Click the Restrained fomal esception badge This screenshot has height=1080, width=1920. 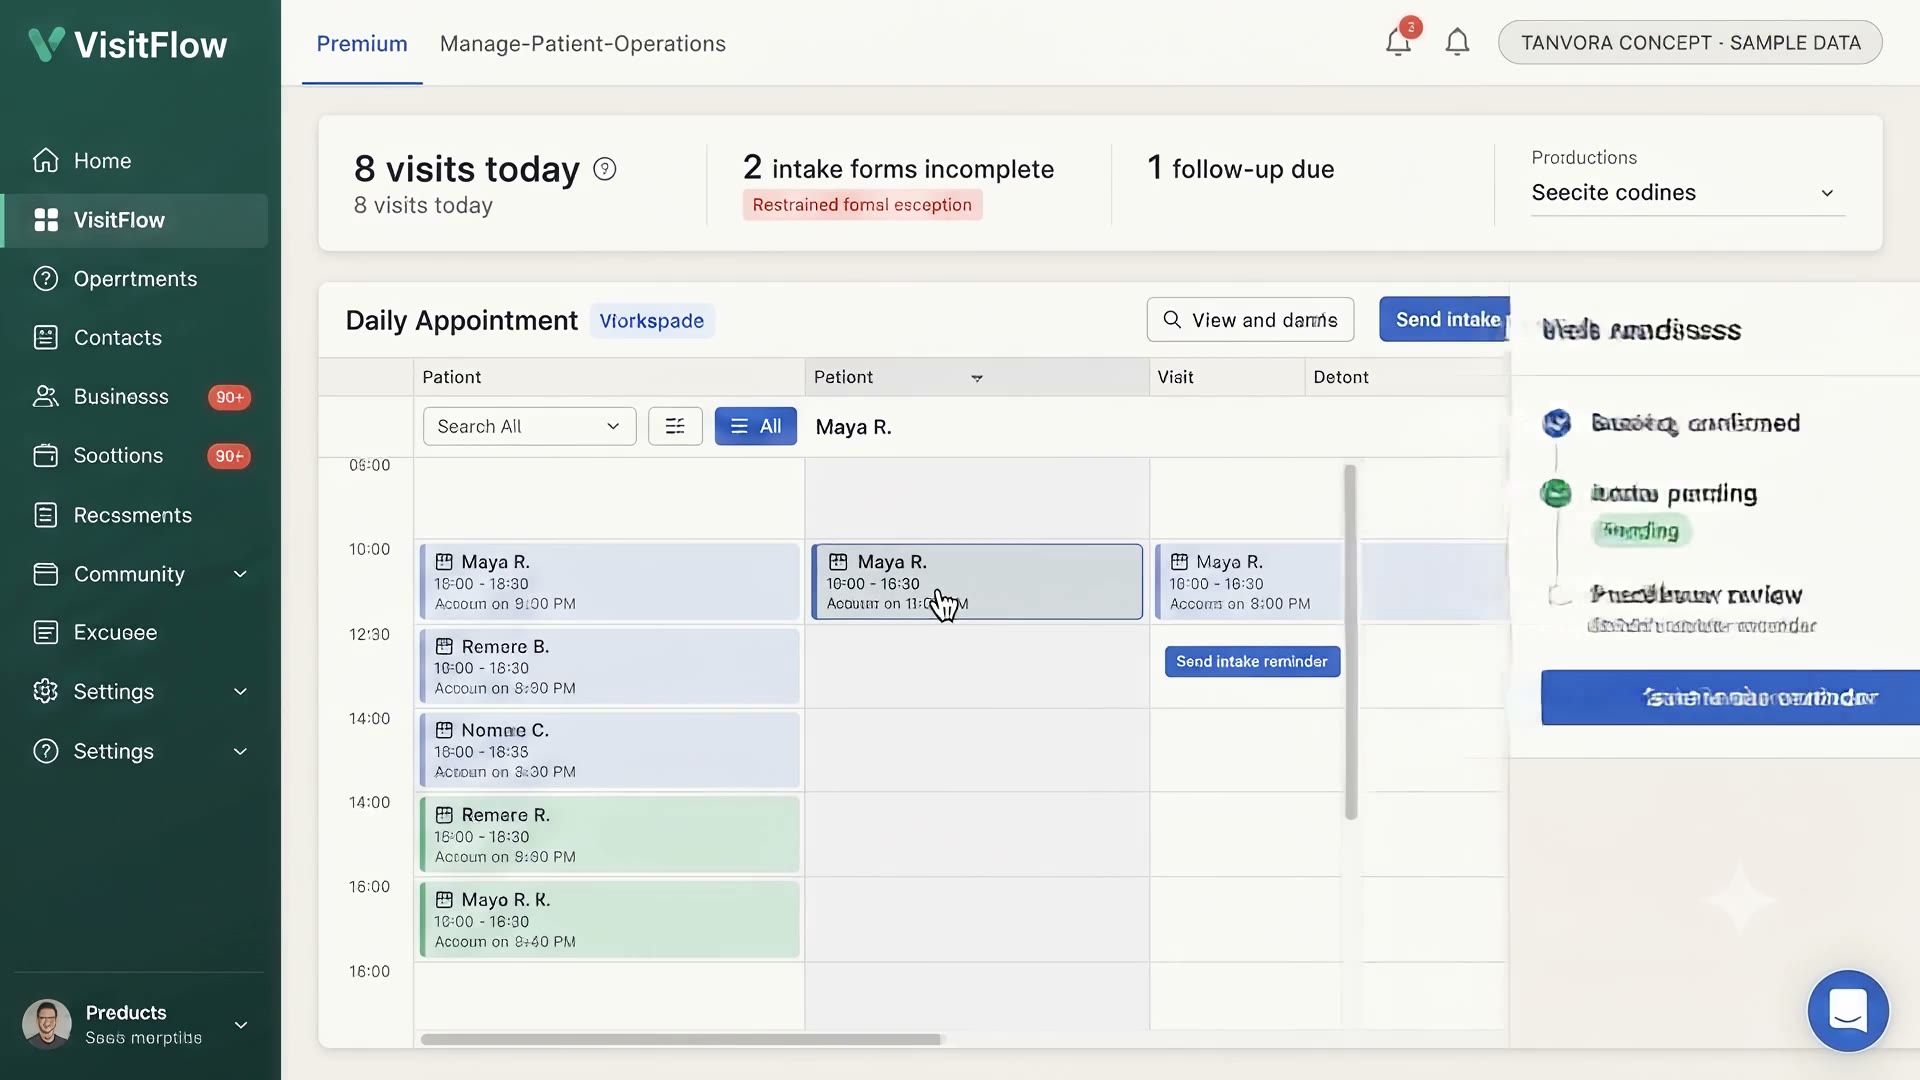pyautogui.click(x=862, y=205)
